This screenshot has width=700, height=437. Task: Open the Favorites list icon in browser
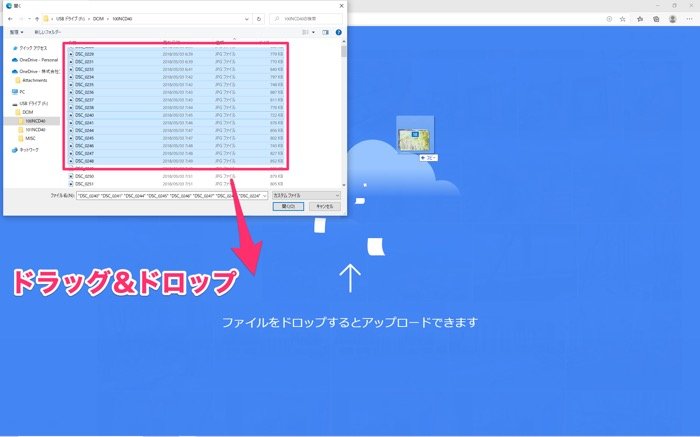pos(640,19)
